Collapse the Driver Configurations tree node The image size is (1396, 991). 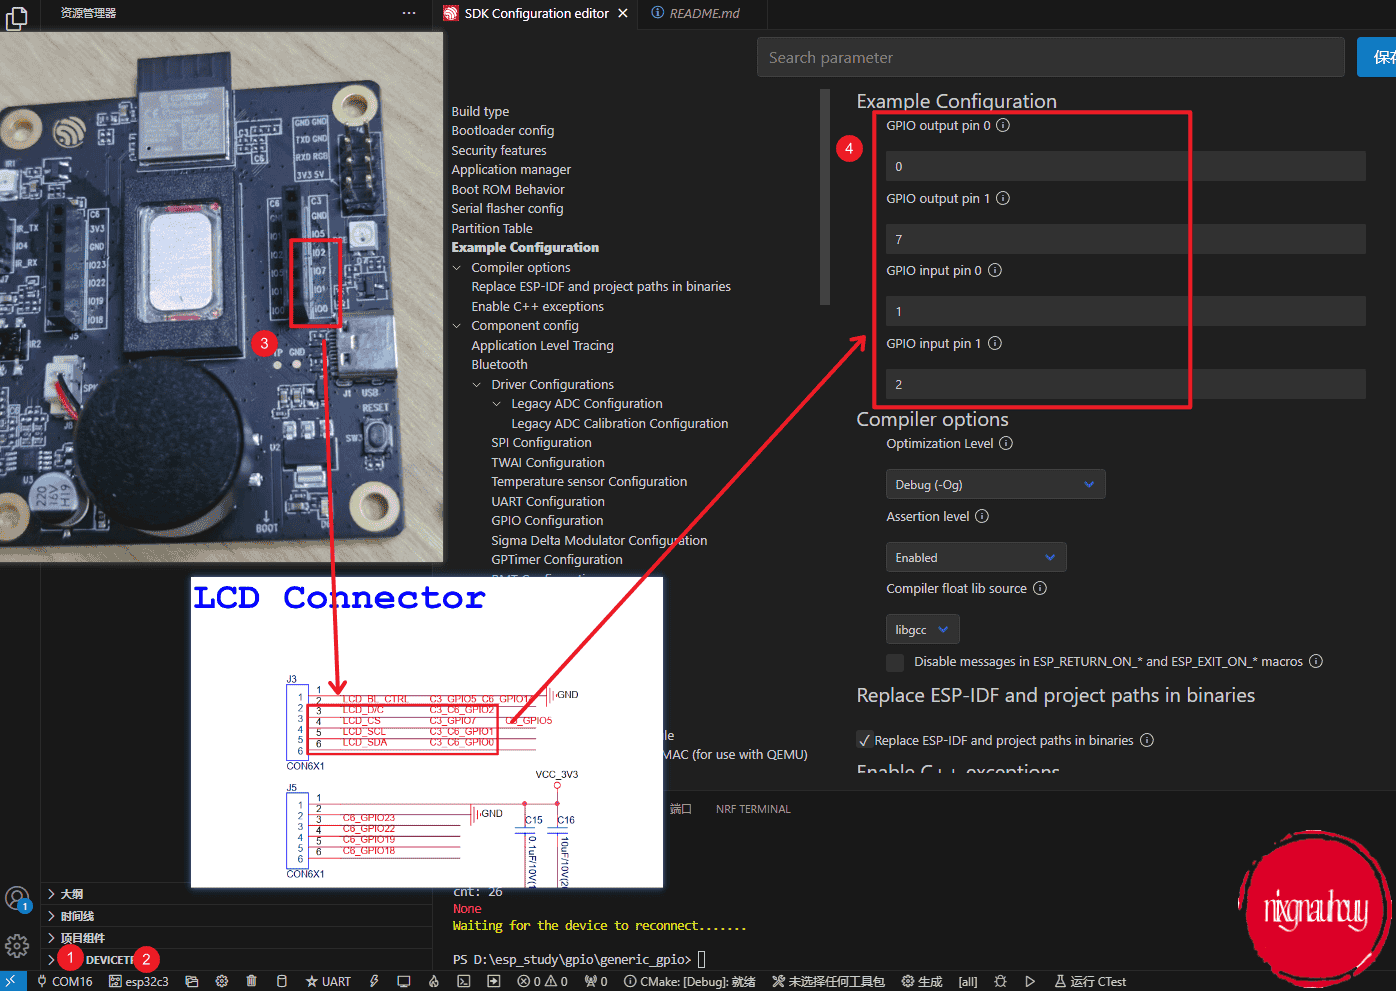(477, 385)
